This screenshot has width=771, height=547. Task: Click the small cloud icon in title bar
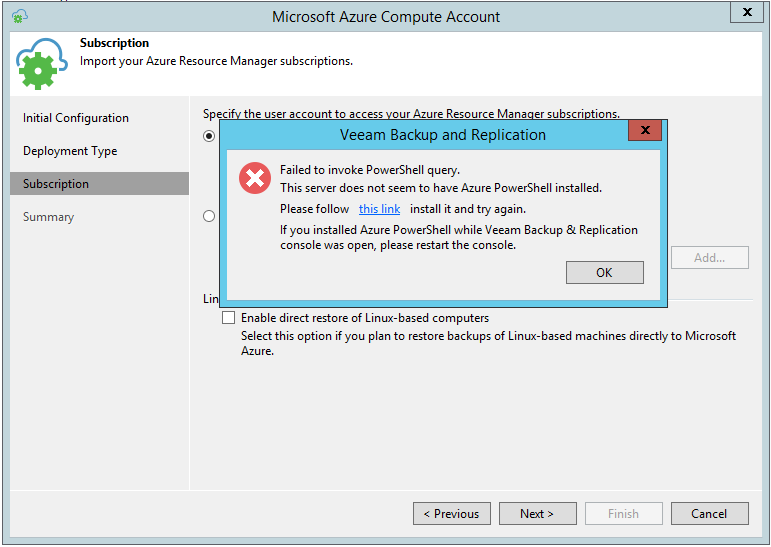[20, 16]
